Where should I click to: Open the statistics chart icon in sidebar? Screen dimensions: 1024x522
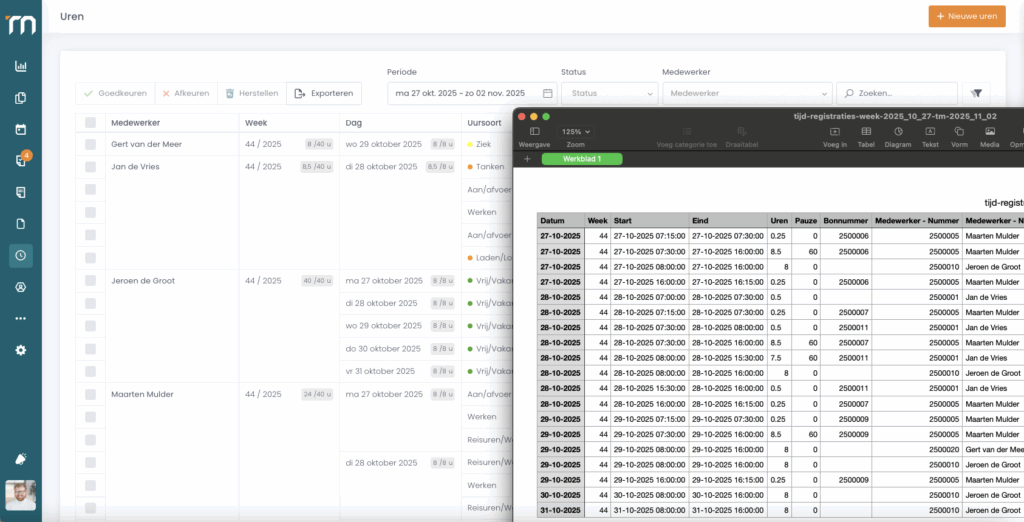[x=20, y=67]
